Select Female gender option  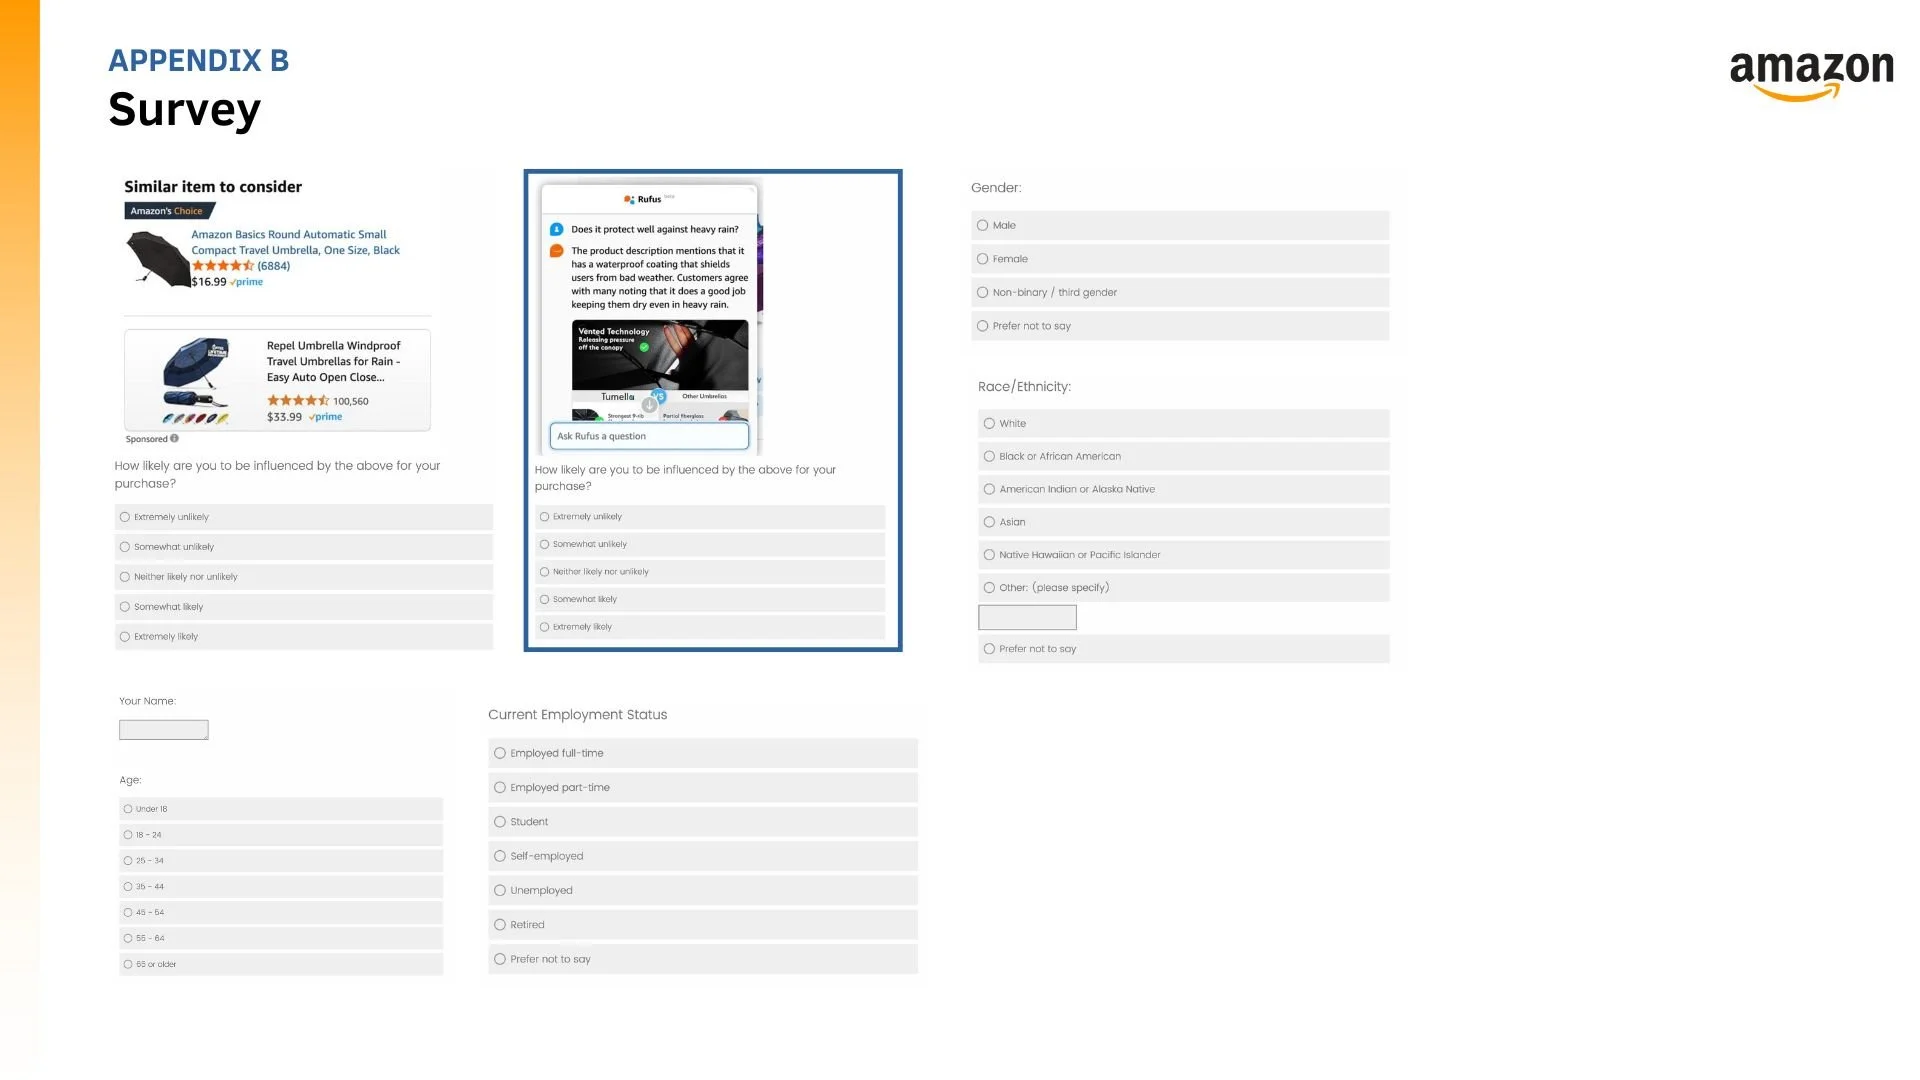983,259
